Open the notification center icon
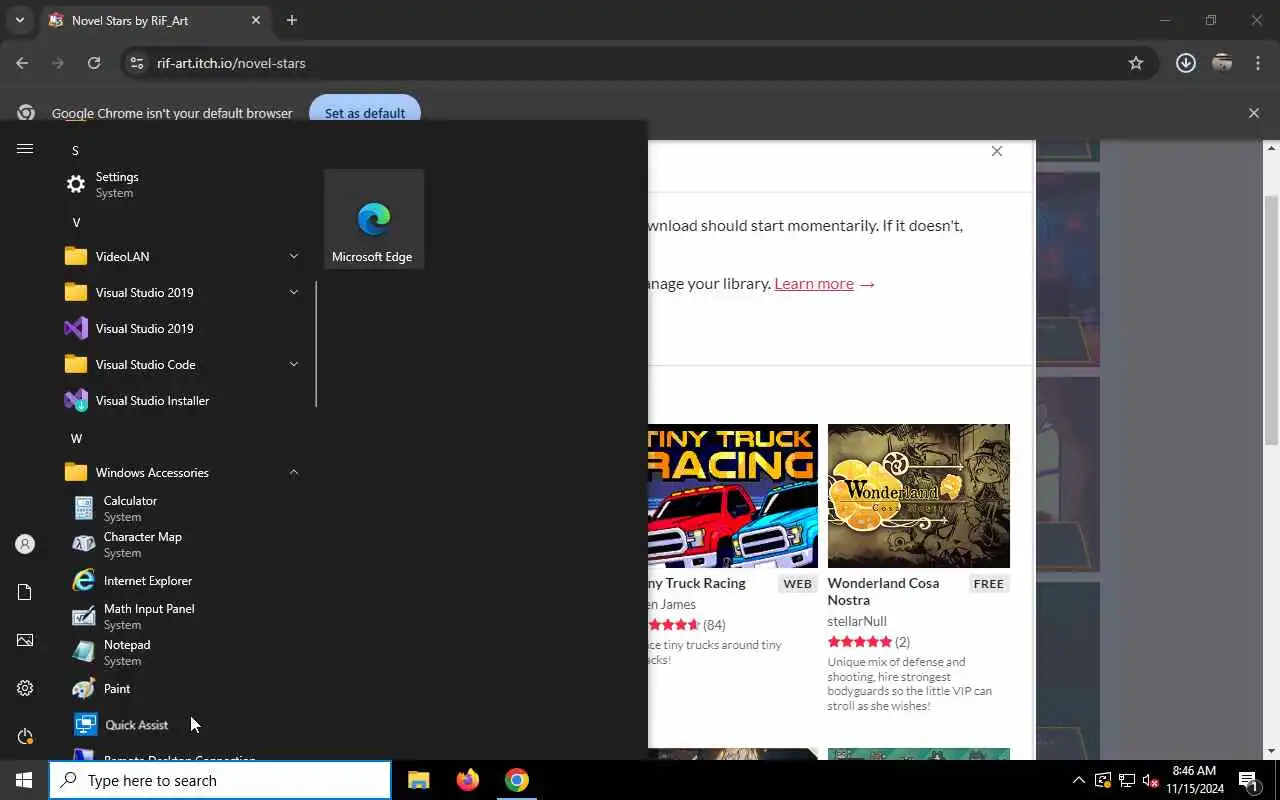Viewport: 1280px width, 800px height. click(x=1248, y=780)
